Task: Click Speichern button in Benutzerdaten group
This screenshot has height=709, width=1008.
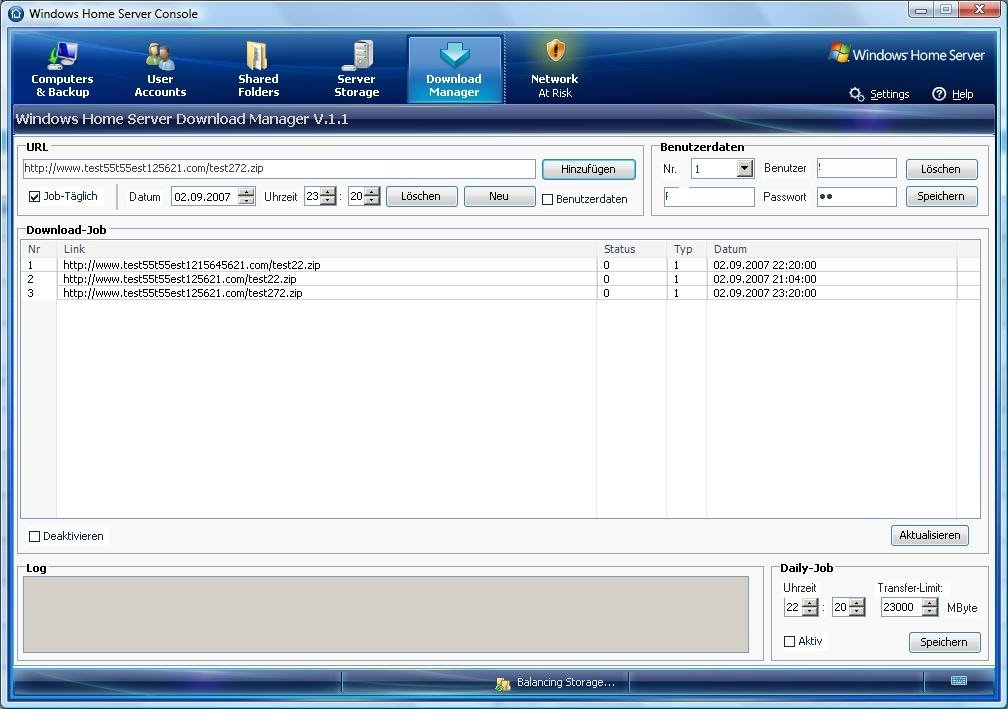Action: tap(942, 197)
